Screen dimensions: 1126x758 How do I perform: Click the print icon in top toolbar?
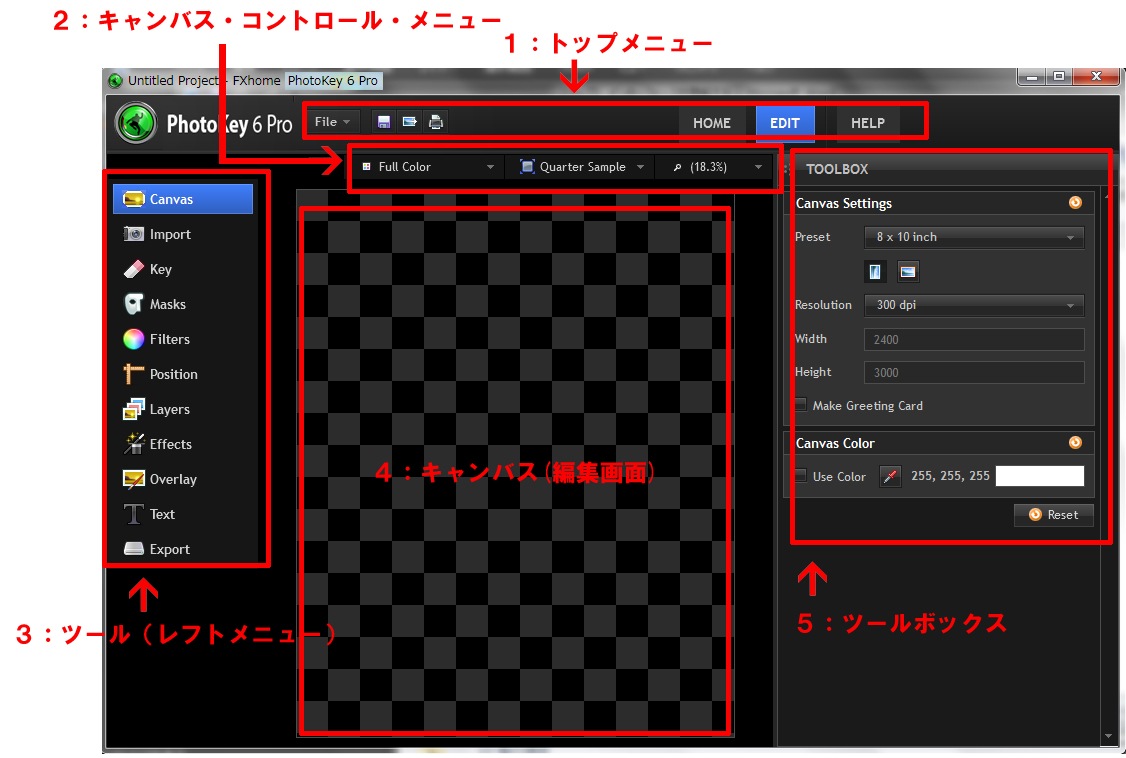point(435,122)
